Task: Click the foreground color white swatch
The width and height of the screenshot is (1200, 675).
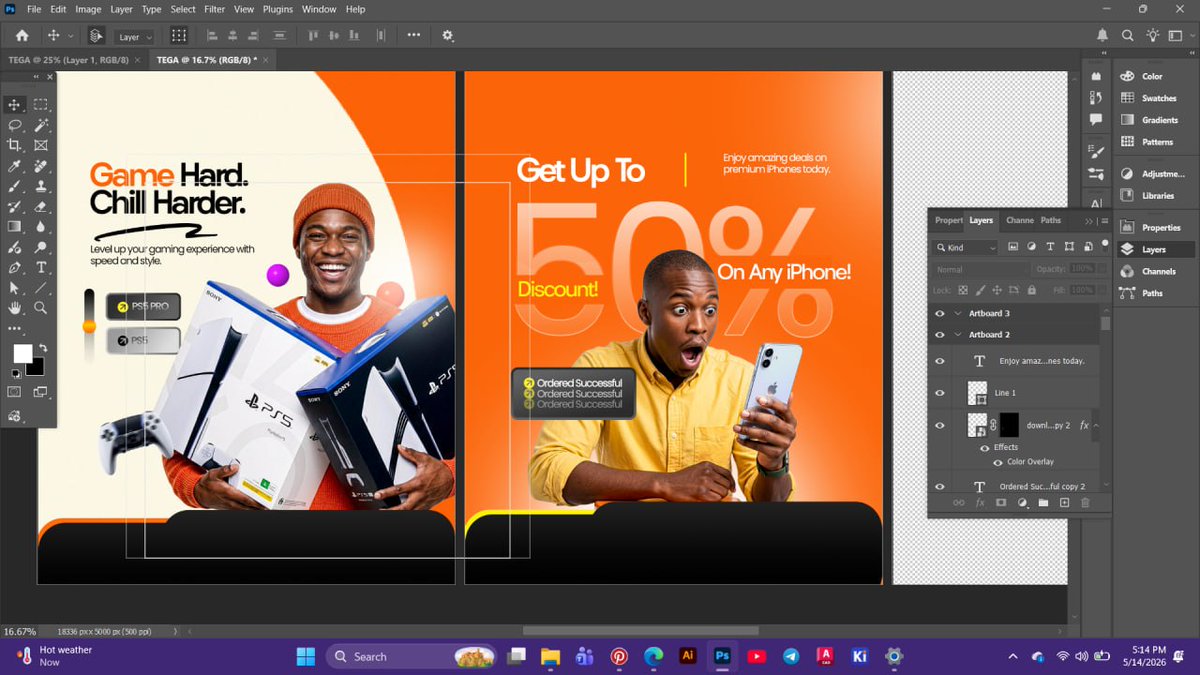Action: [x=21, y=353]
